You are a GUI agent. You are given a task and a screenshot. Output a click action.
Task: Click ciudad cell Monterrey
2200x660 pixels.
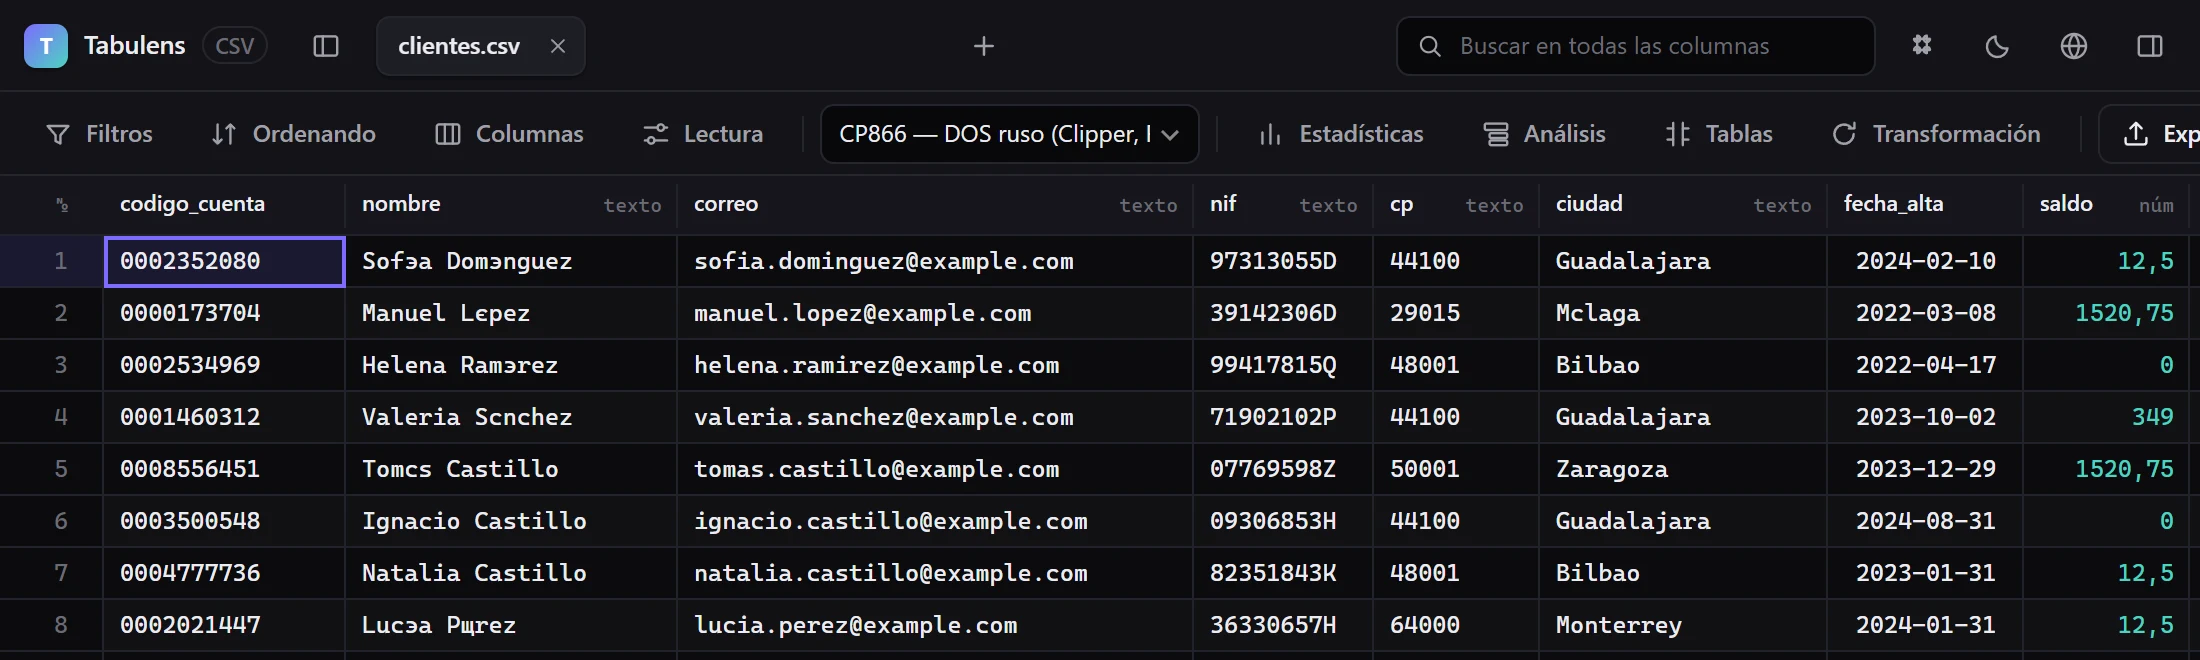(1683, 626)
